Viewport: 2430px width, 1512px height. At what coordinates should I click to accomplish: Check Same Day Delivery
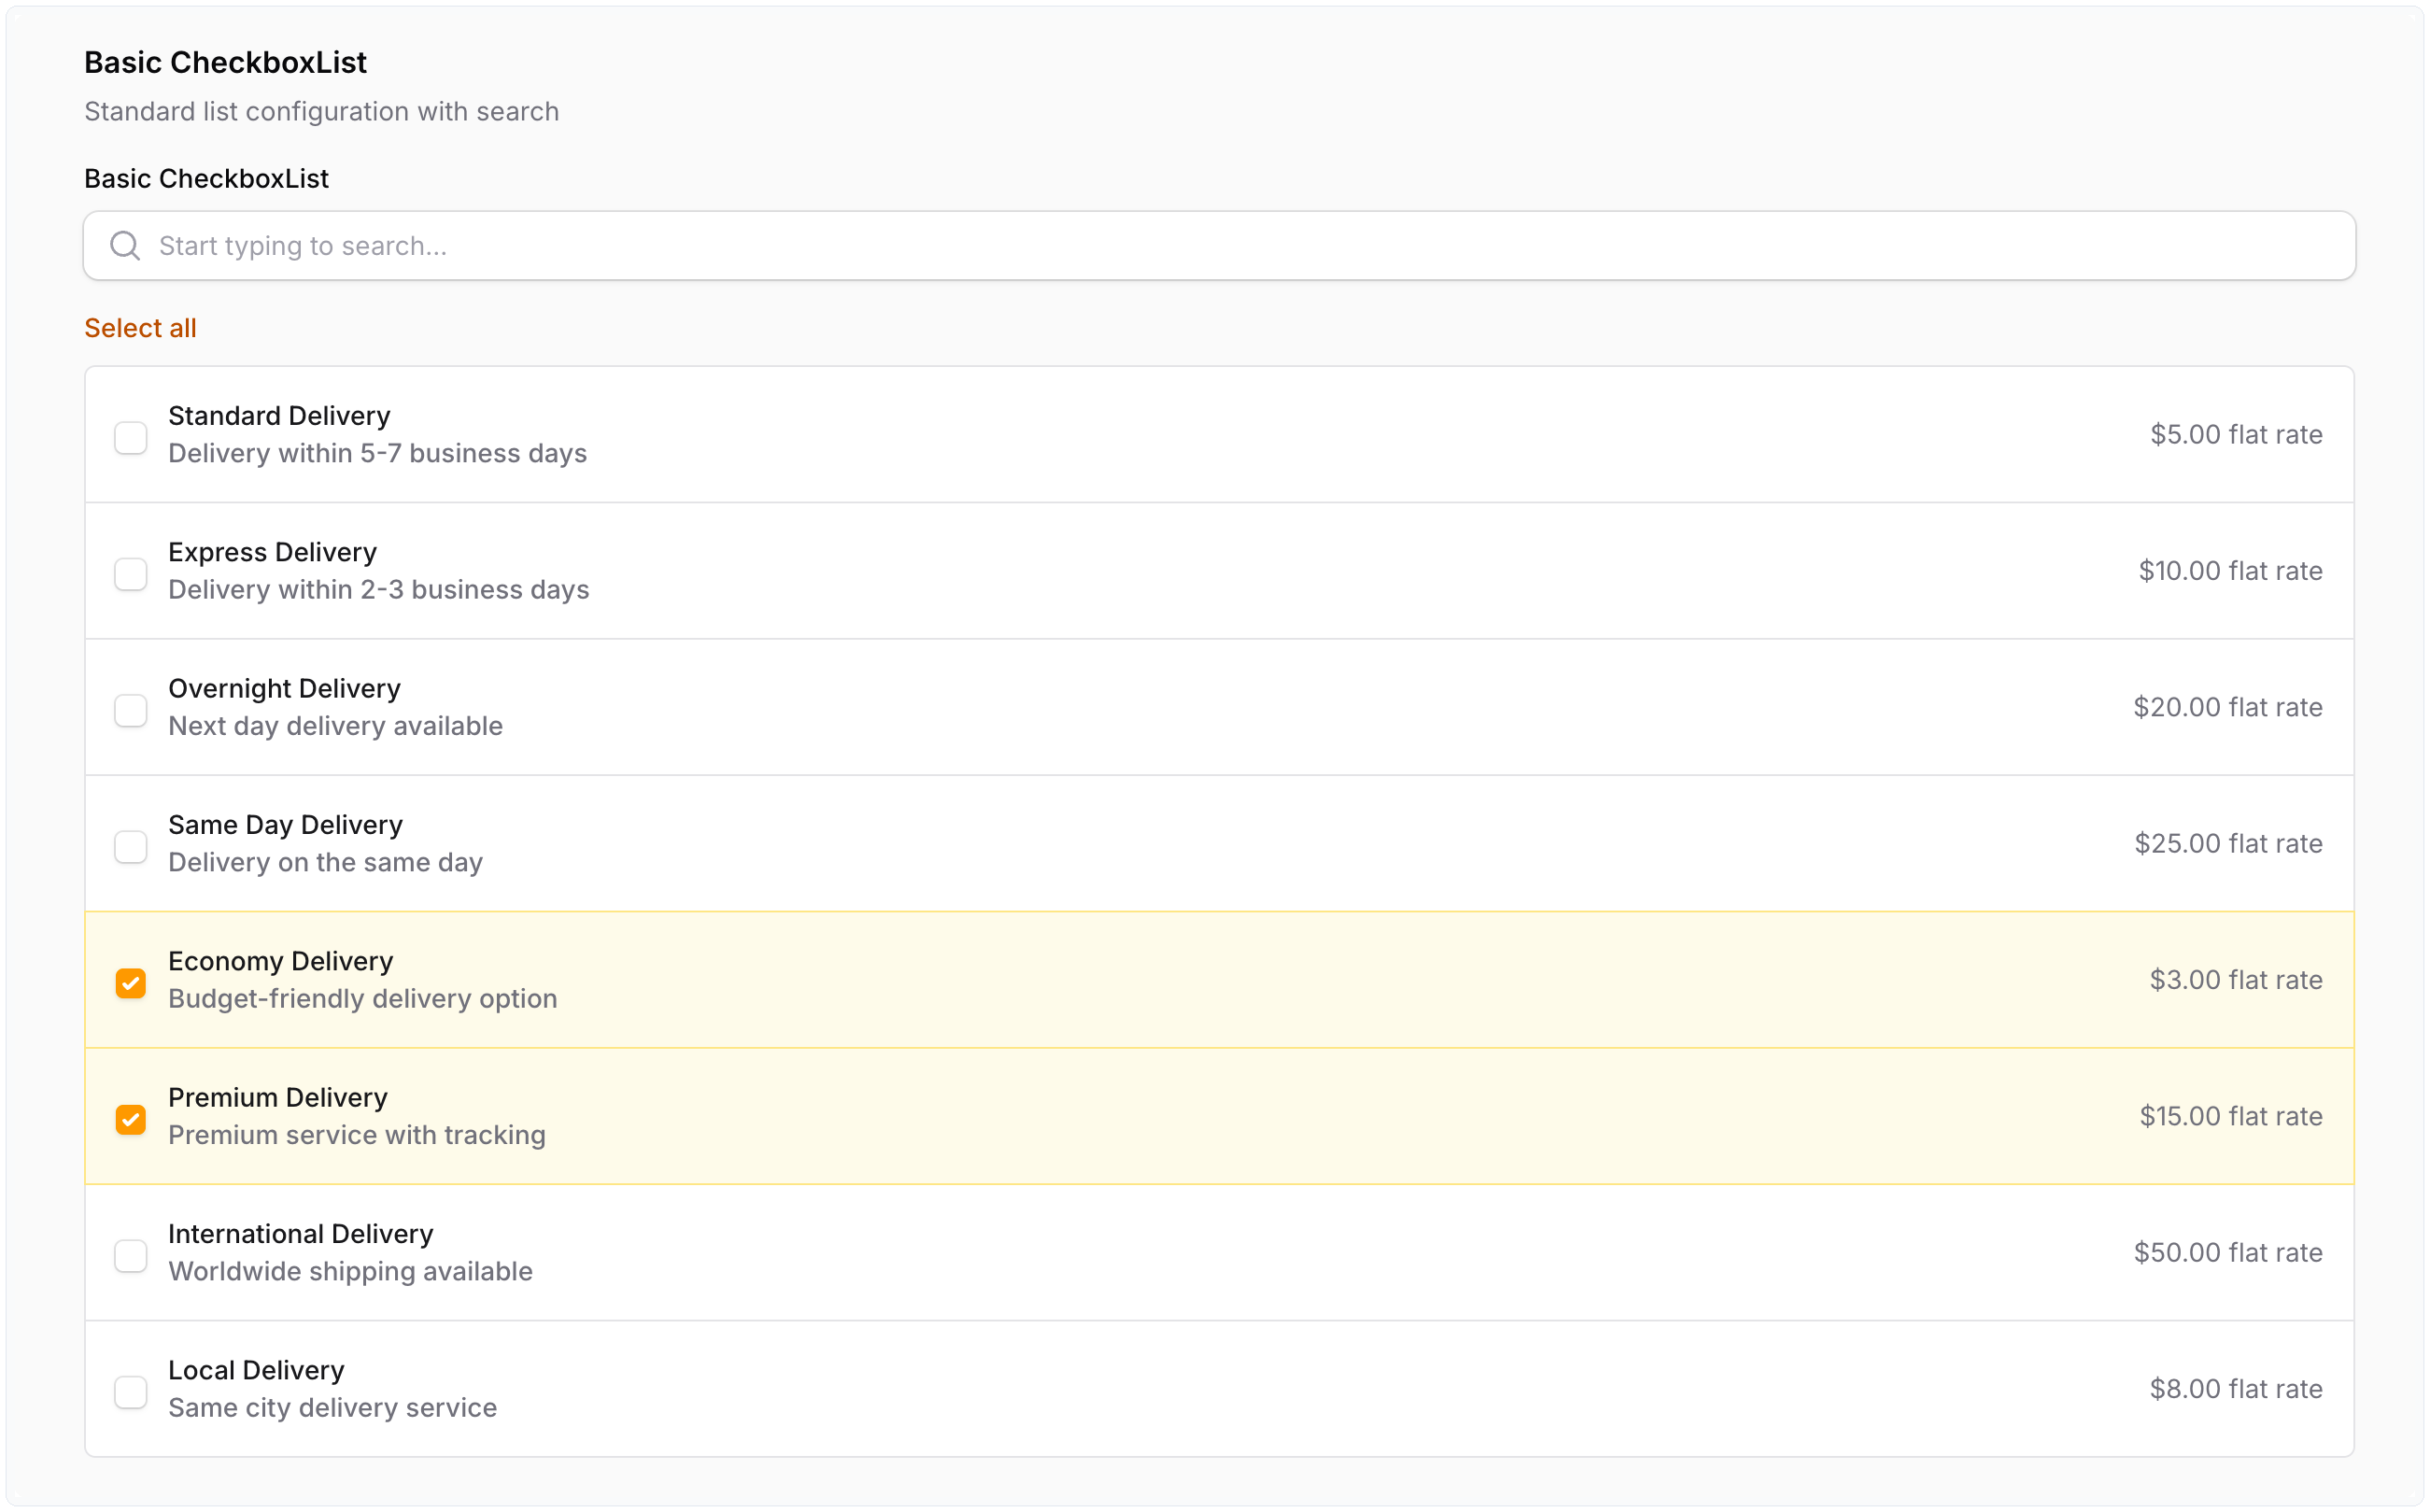[x=131, y=846]
